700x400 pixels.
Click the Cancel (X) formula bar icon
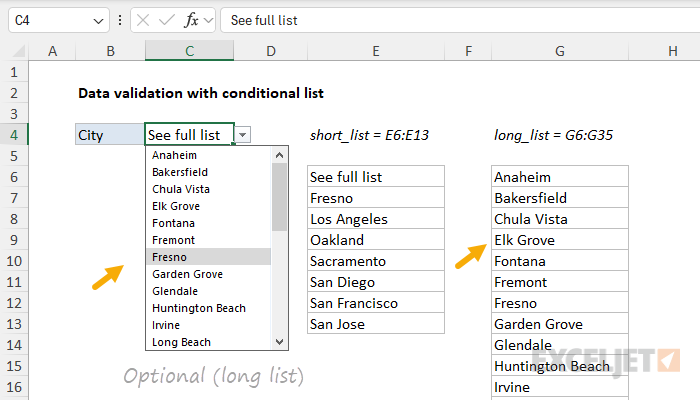143,20
